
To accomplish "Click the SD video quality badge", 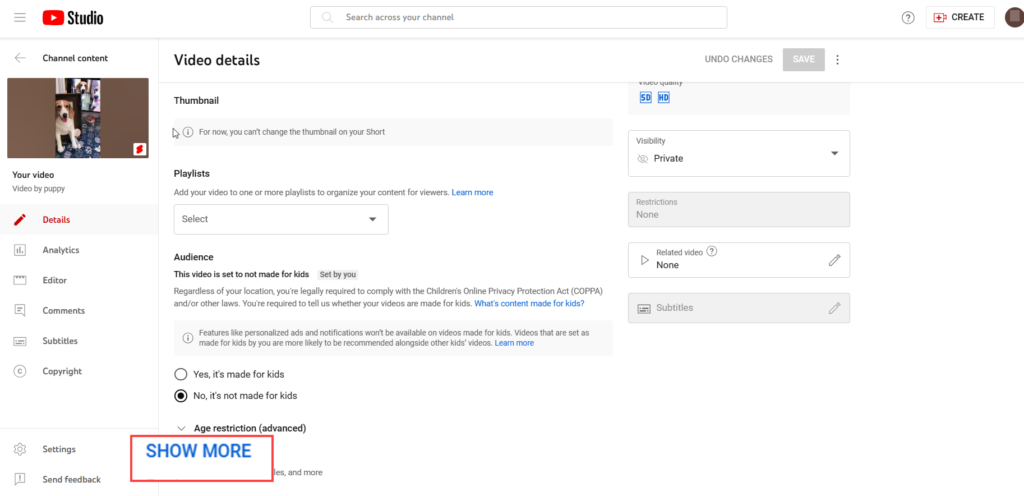I will 645,98.
